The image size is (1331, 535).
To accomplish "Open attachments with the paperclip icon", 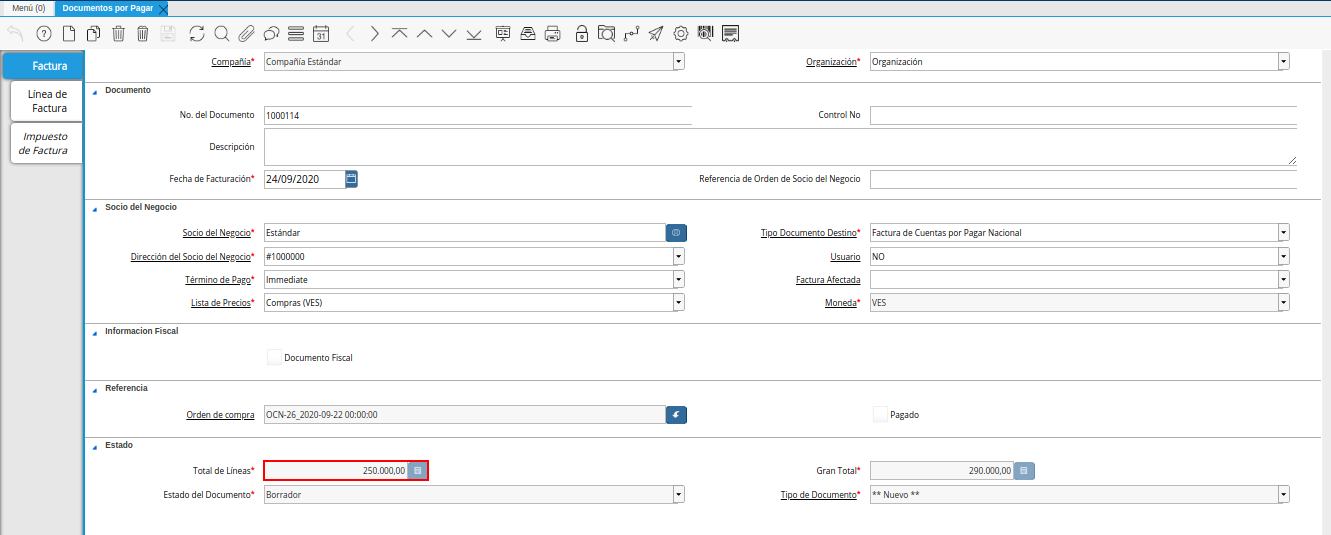I will [246, 34].
